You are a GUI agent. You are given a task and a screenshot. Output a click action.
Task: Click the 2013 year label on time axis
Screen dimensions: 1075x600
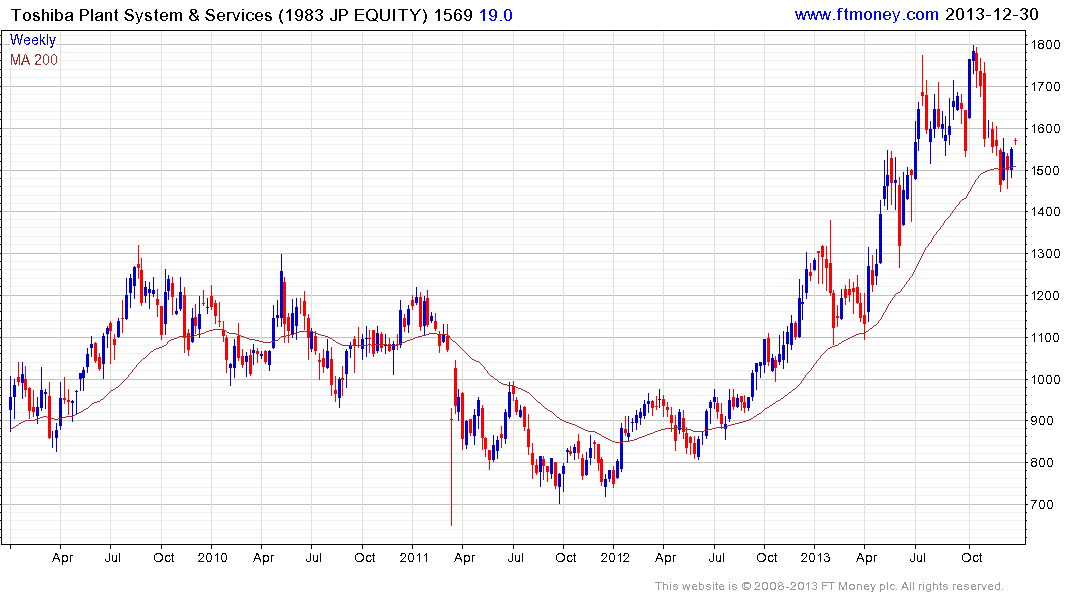(x=815, y=557)
